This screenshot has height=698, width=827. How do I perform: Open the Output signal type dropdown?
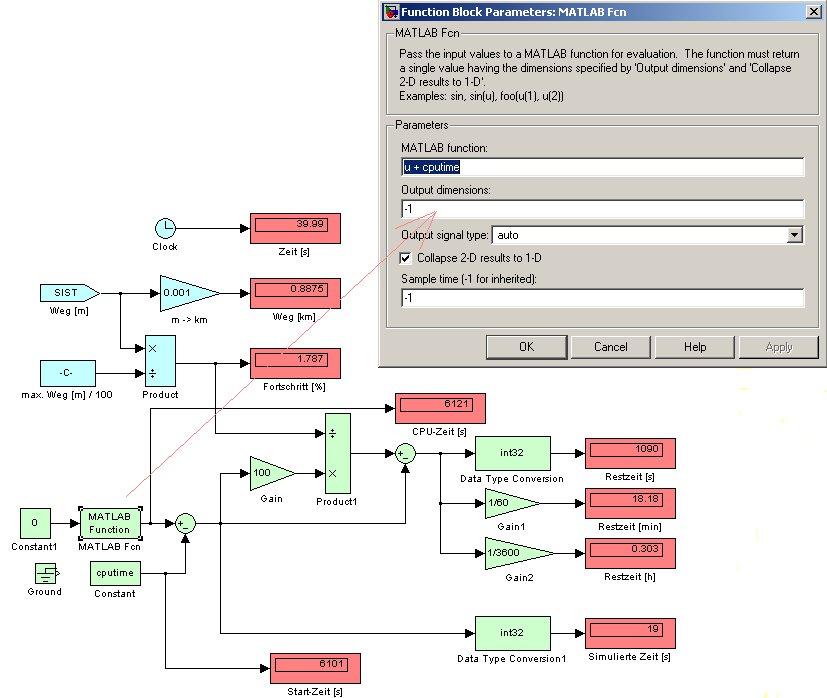[x=794, y=235]
